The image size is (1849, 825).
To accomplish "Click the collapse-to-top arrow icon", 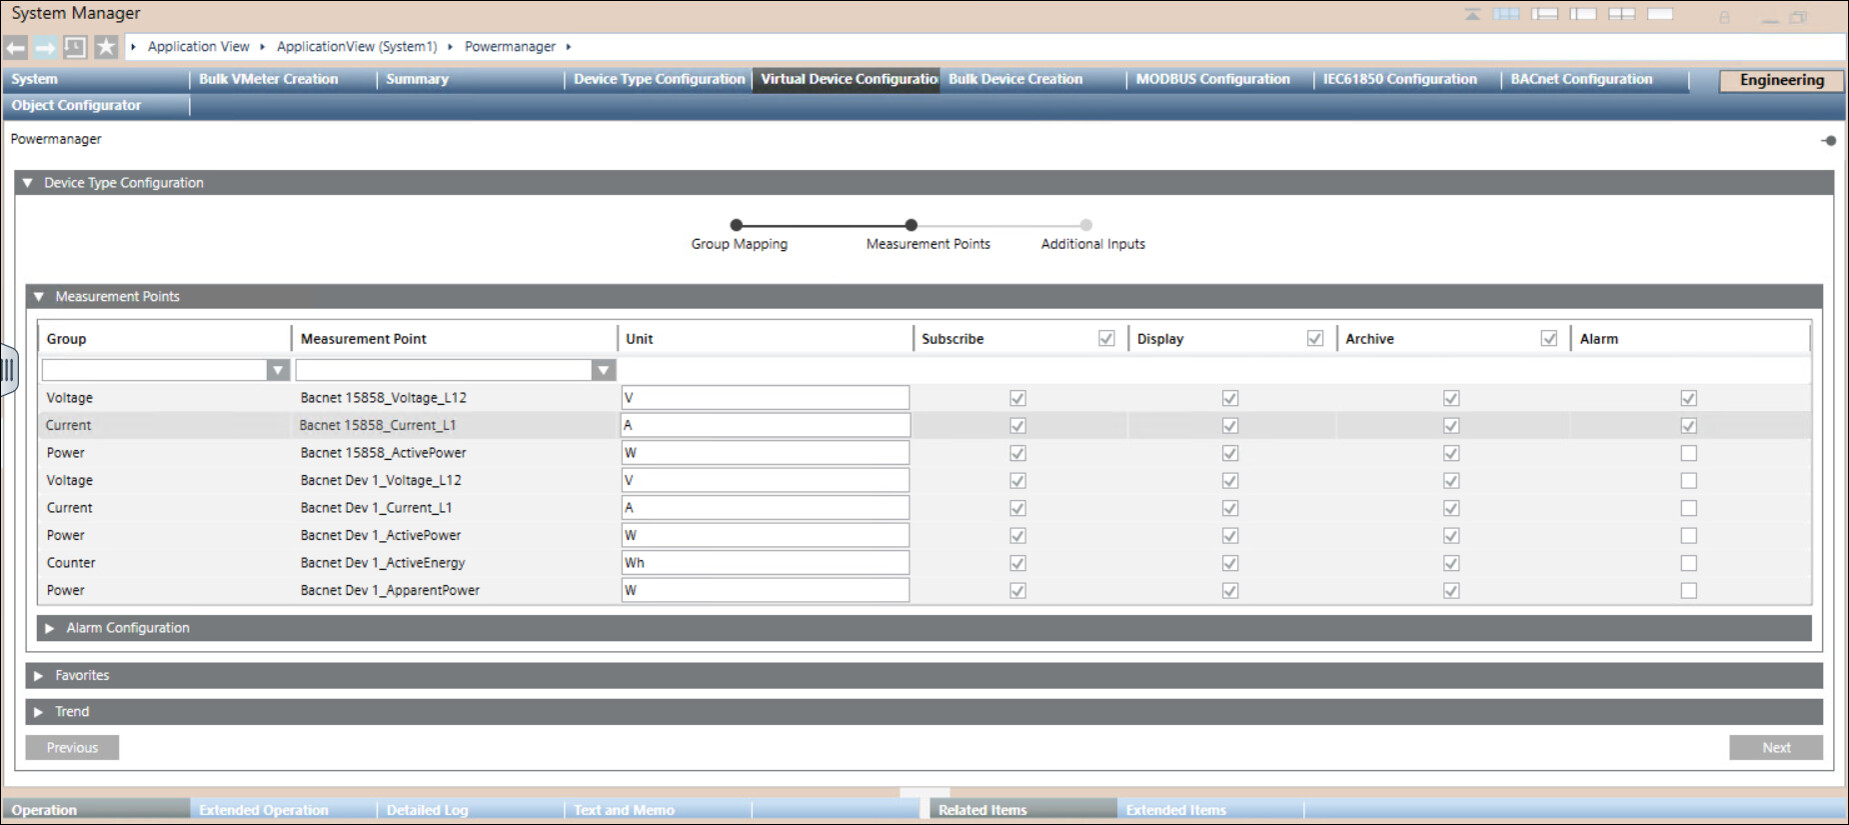I will click(x=1472, y=14).
